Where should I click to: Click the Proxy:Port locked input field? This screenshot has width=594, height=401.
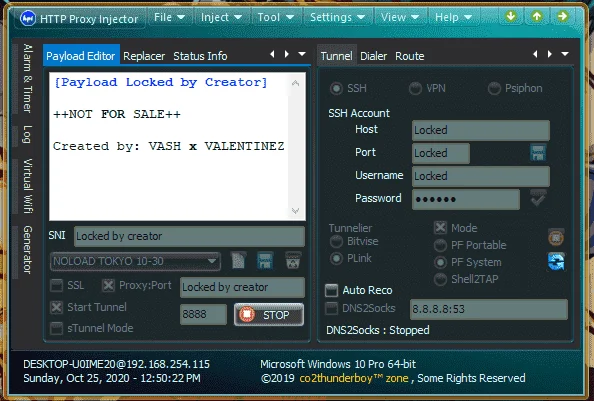[242, 287]
